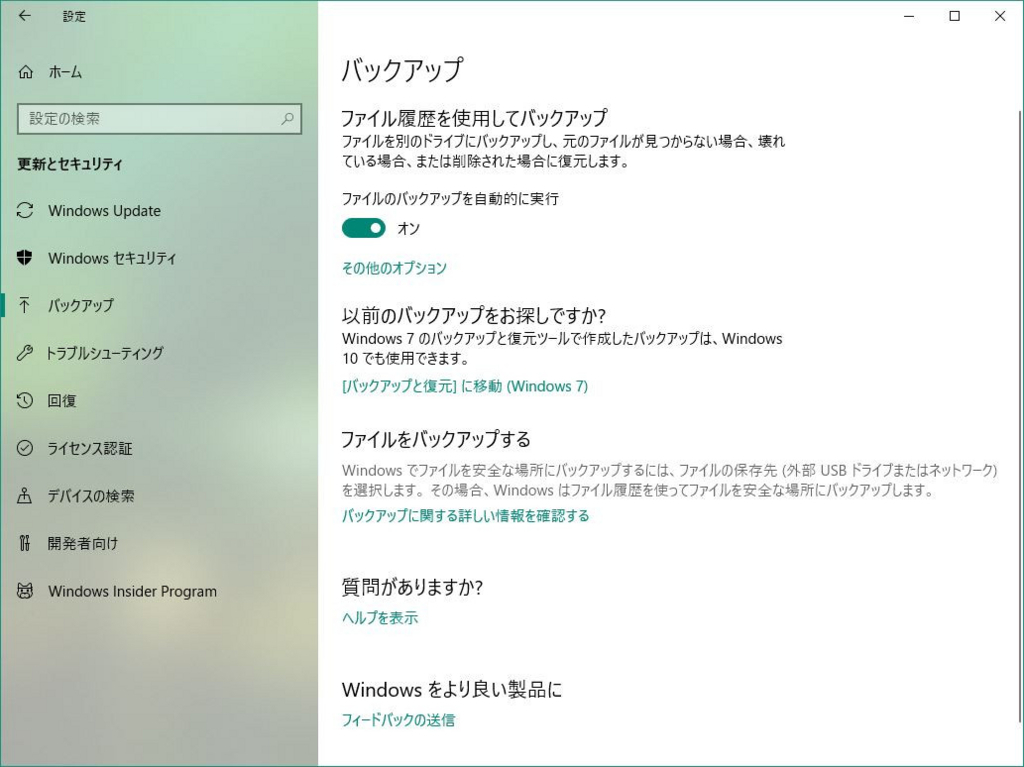Focus the 設定の検索 search box
Viewport: 1024px width, 767px height.
(159, 119)
